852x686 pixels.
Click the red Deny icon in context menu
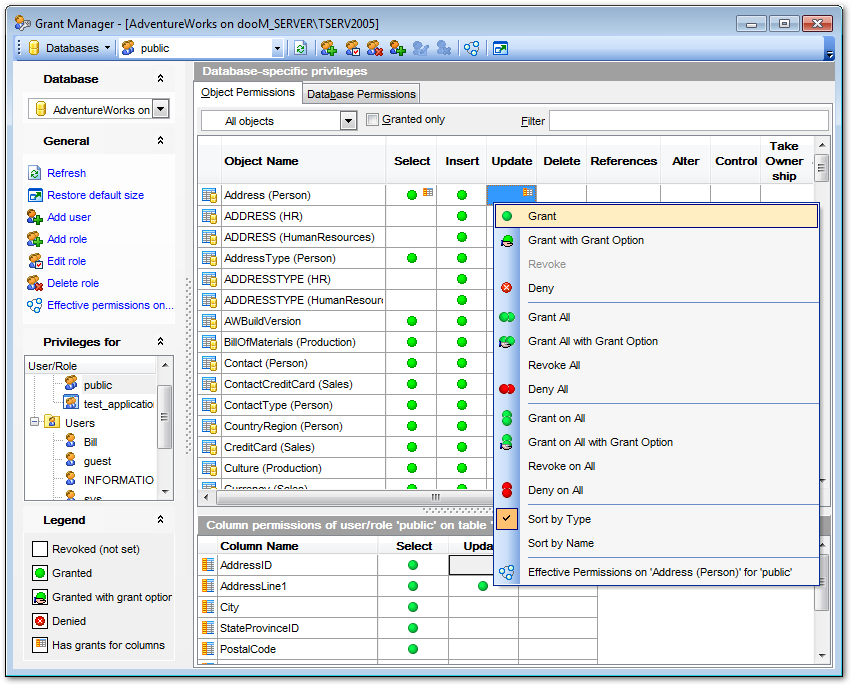pyautogui.click(x=507, y=288)
